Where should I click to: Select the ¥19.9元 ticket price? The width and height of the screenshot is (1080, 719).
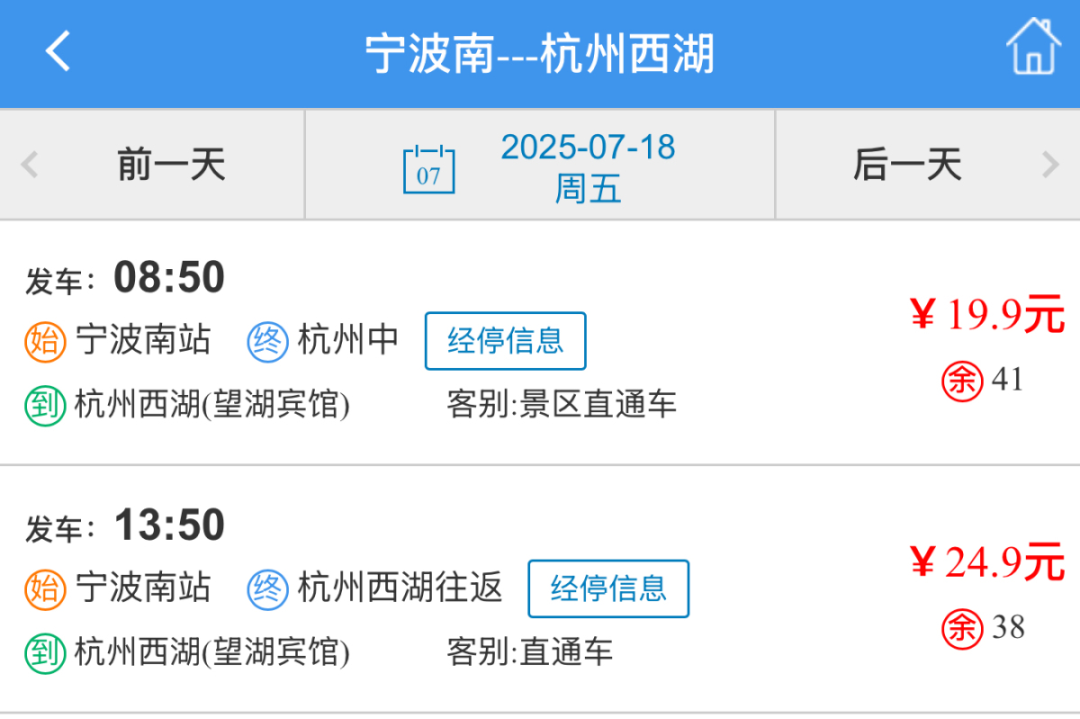pyautogui.click(x=987, y=314)
